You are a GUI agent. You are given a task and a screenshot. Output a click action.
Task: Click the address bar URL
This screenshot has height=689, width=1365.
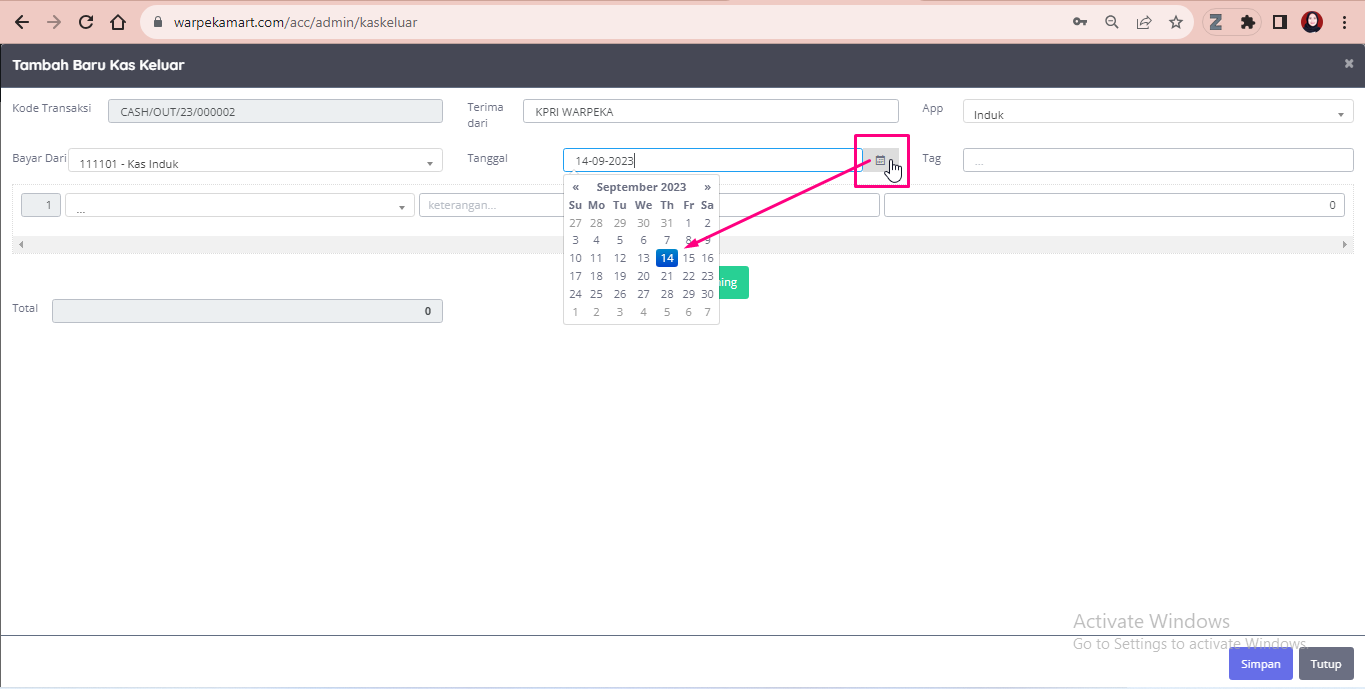click(x=295, y=22)
